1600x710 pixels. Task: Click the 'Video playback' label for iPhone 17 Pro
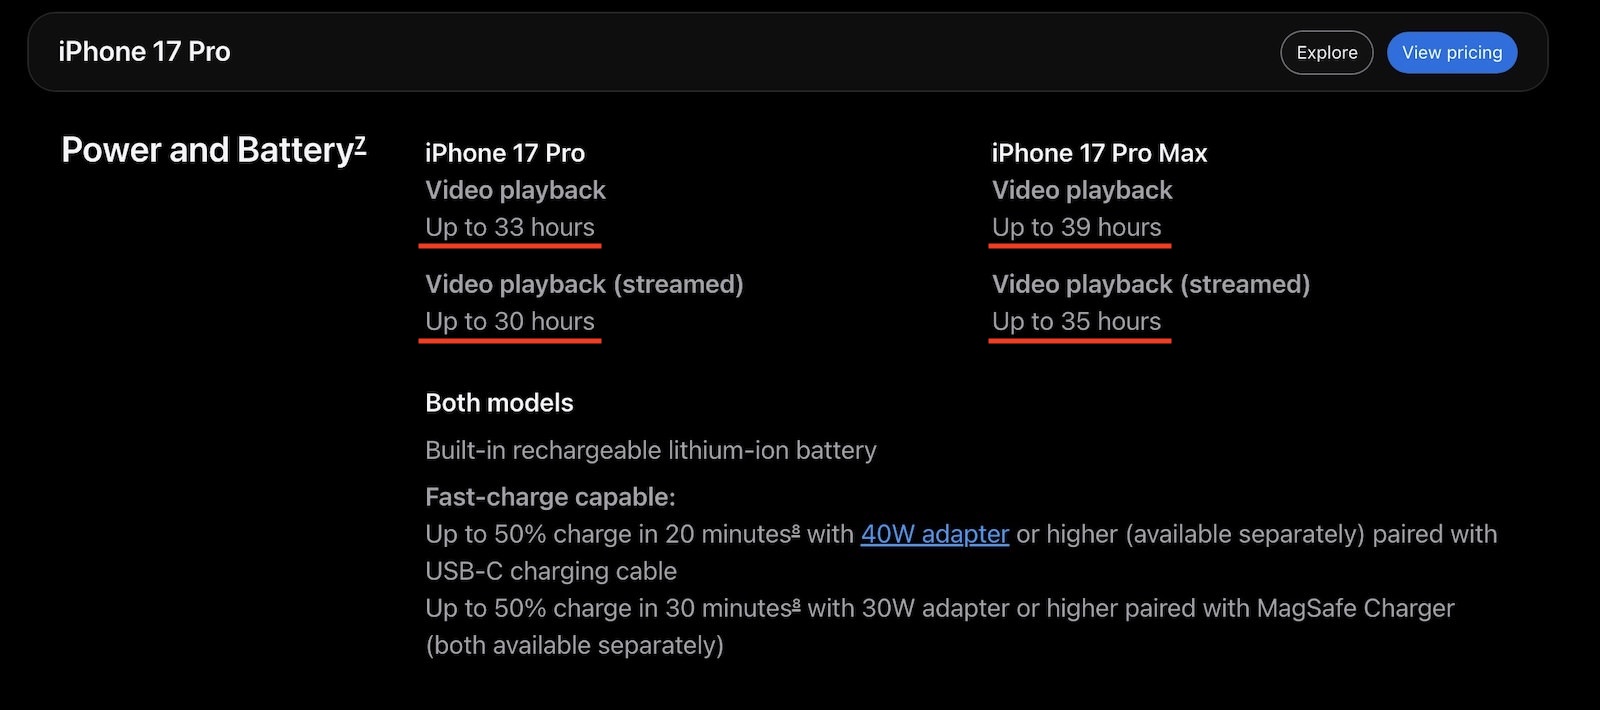click(x=515, y=190)
